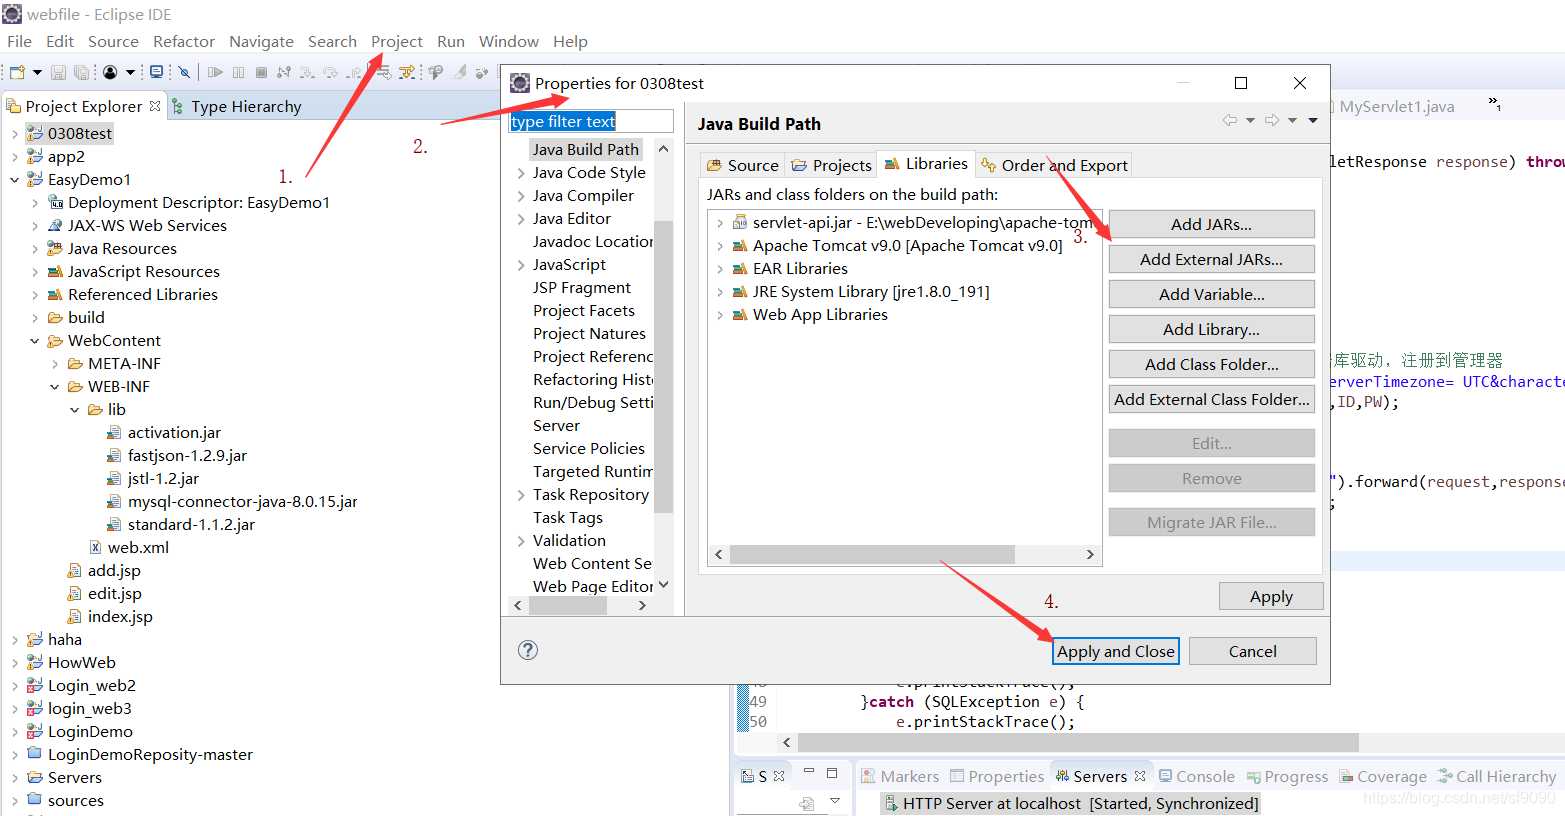
Task: Open the Window menu
Action: click(509, 41)
